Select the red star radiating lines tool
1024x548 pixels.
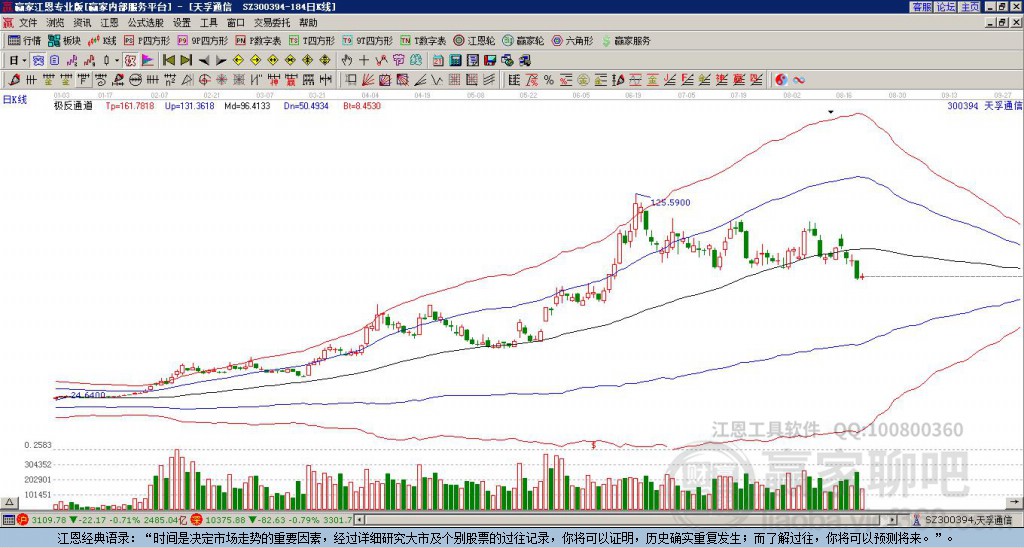221,80
